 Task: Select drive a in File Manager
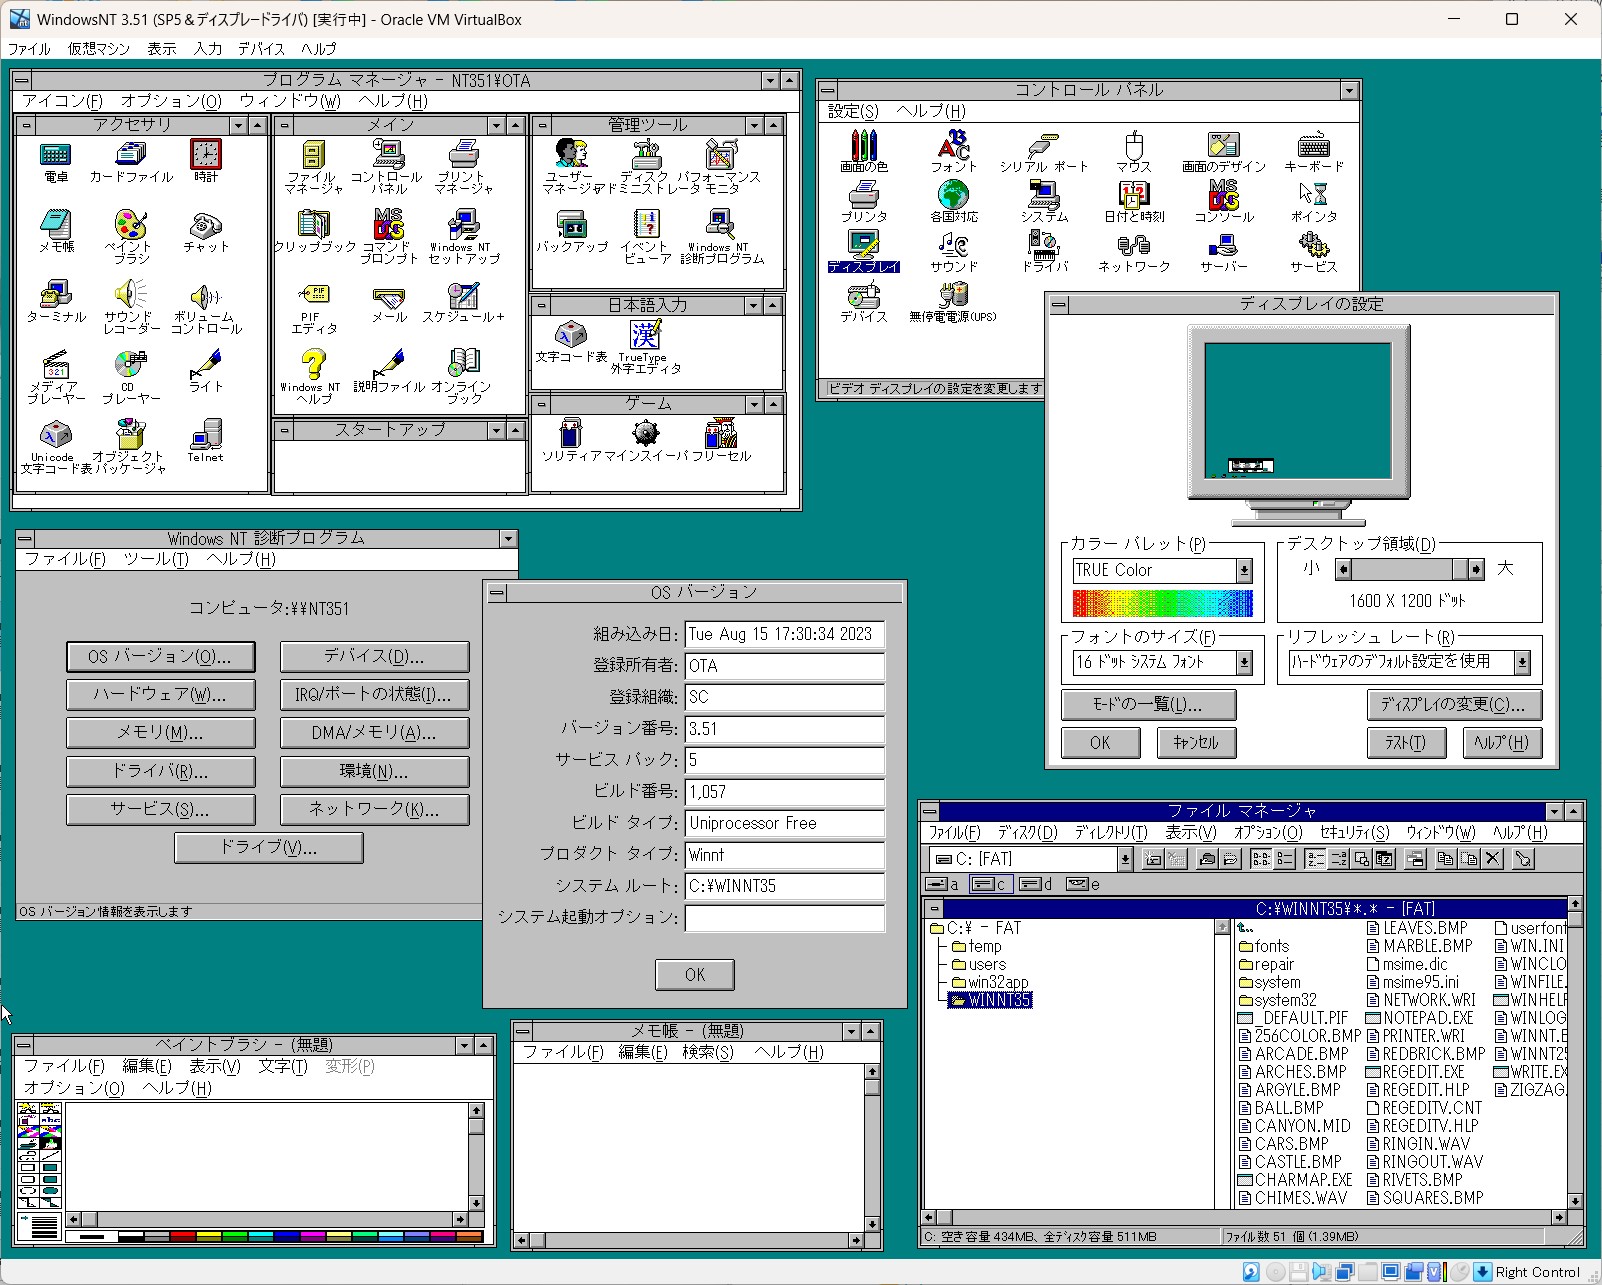point(942,884)
